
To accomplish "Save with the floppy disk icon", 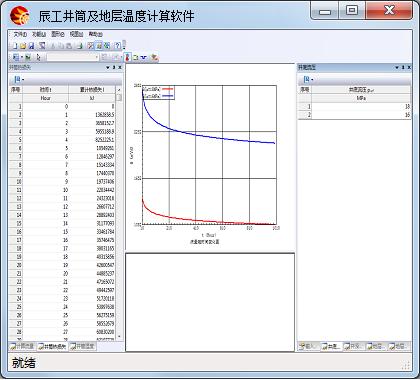I will (31, 46).
